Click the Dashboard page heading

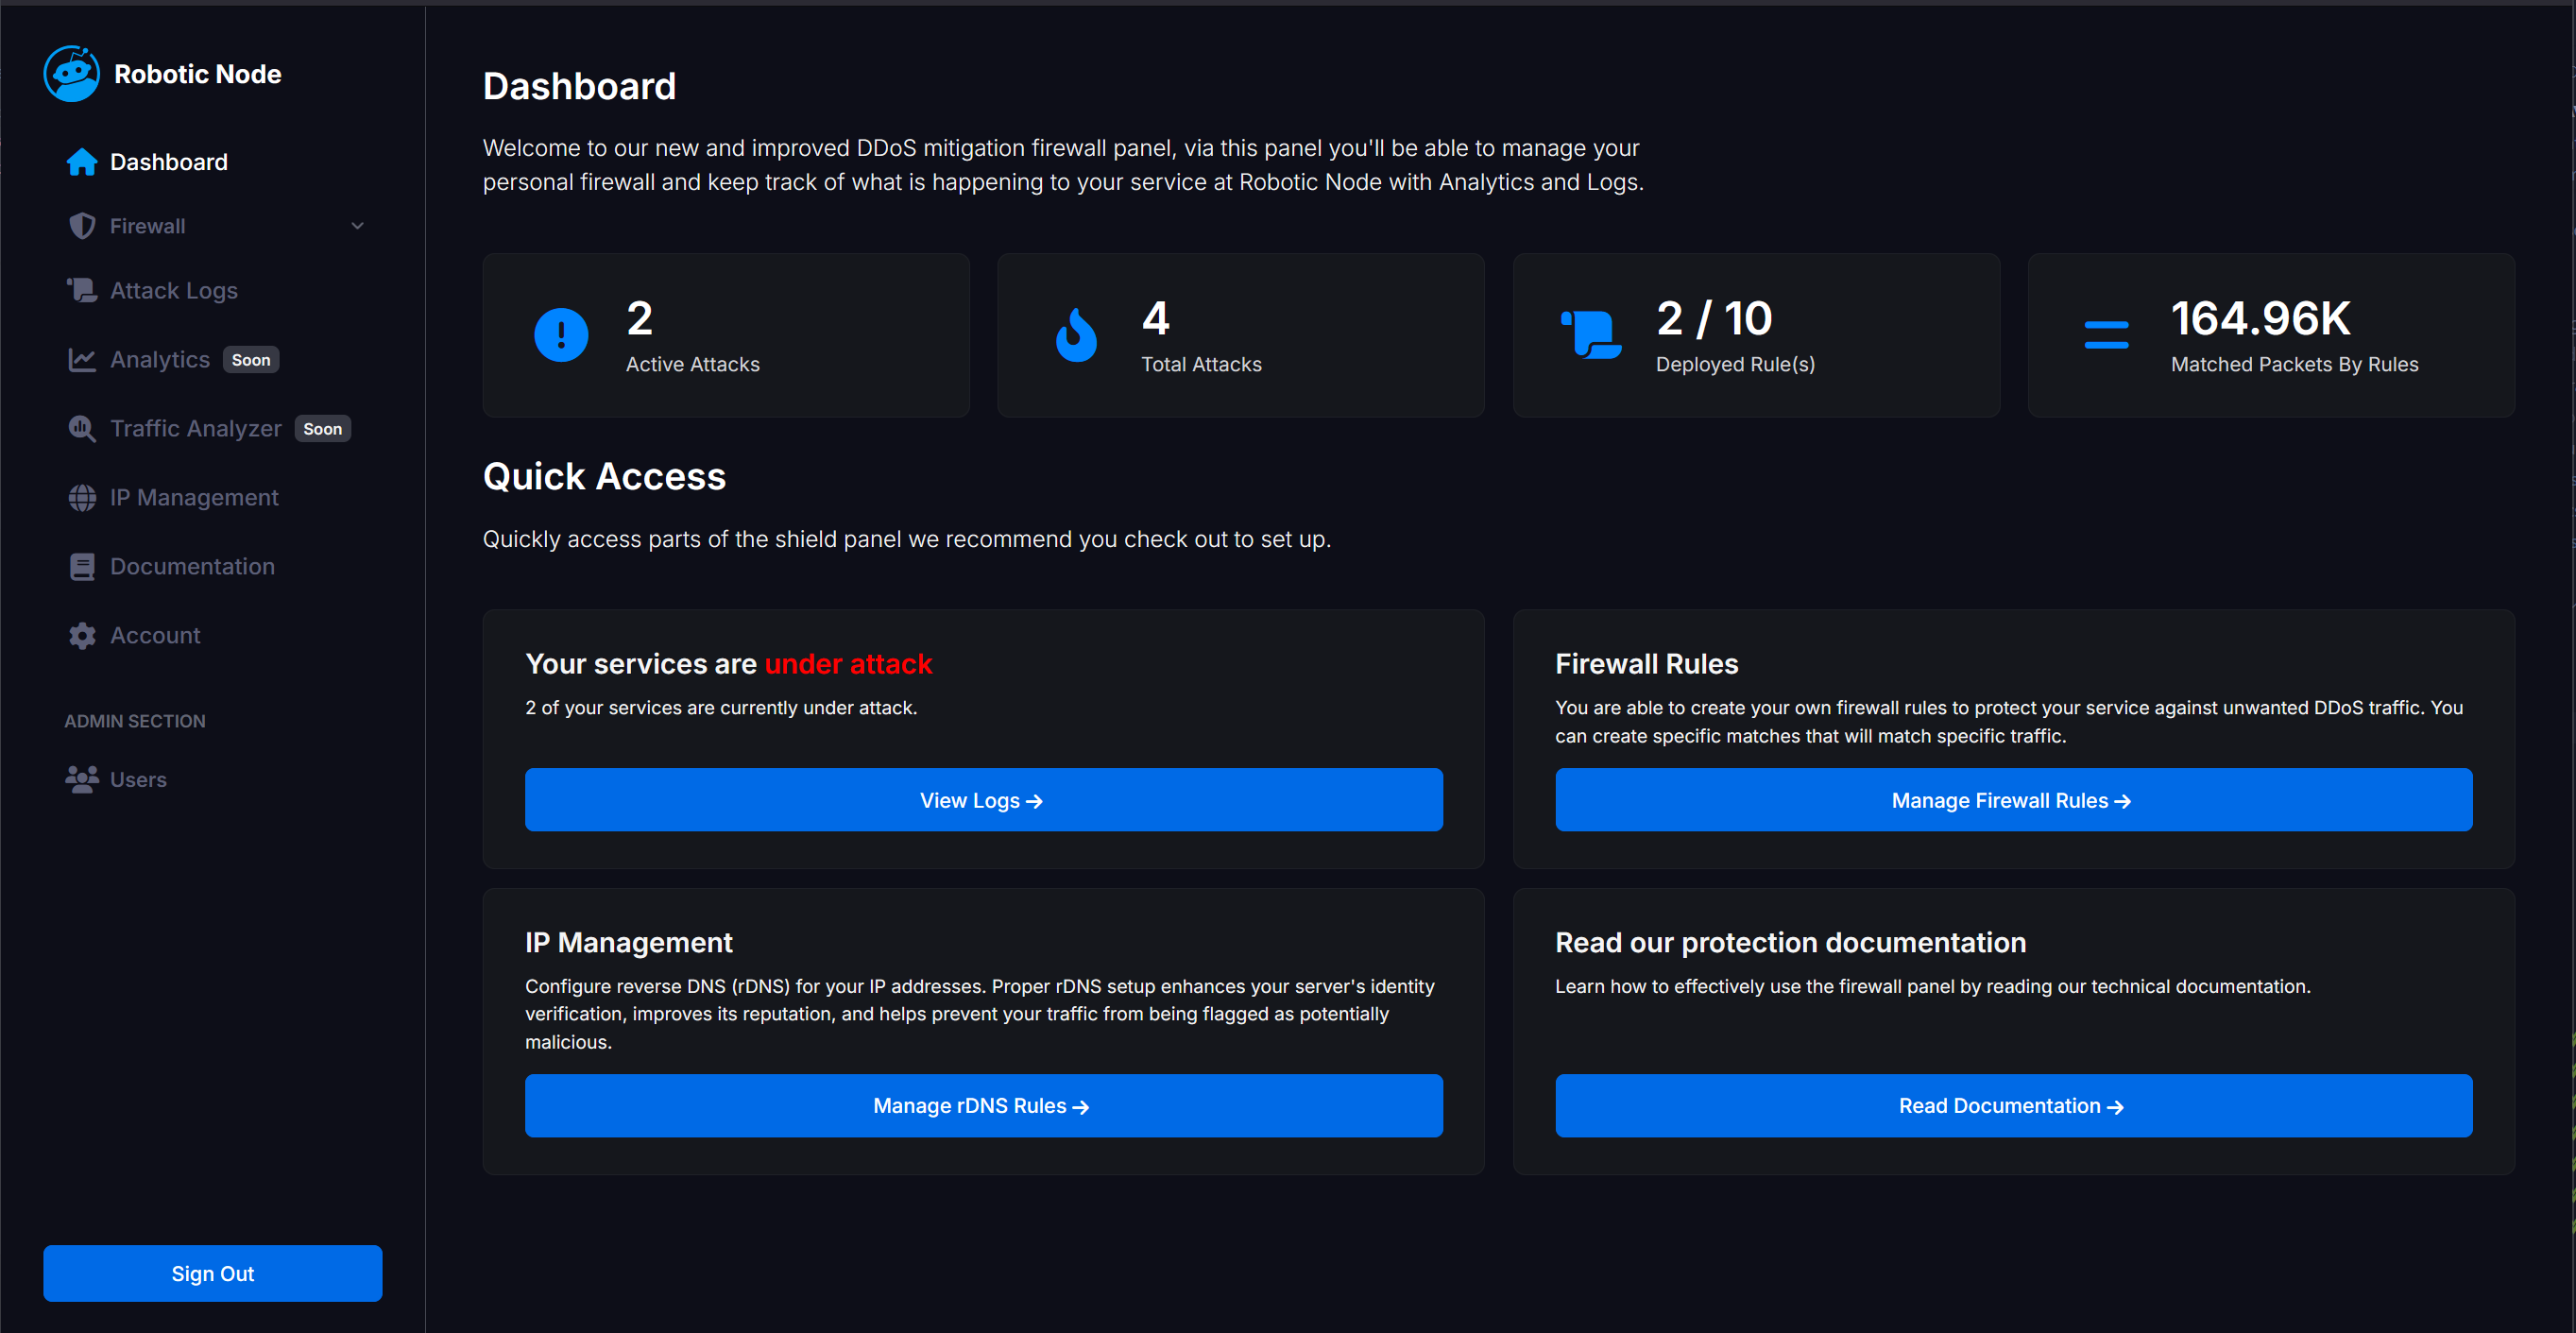(x=580, y=87)
